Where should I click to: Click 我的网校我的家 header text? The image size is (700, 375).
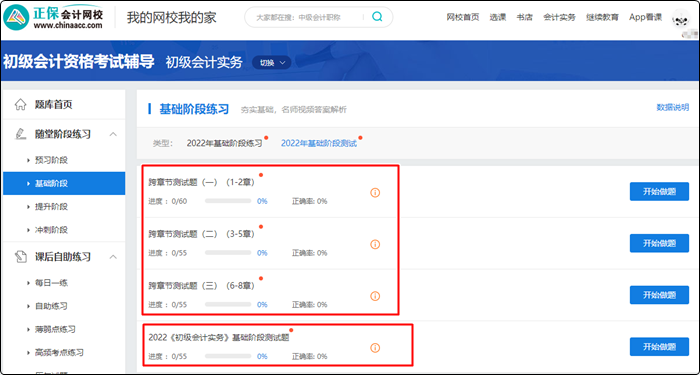tap(171, 17)
